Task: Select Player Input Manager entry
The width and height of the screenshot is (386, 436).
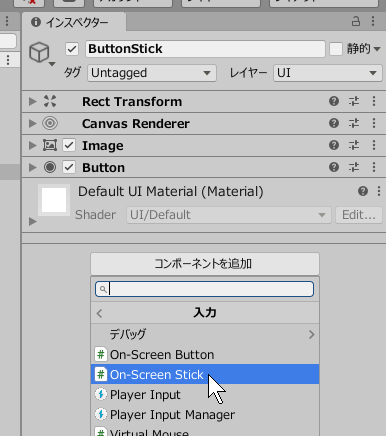Action: tap(205, 415)
